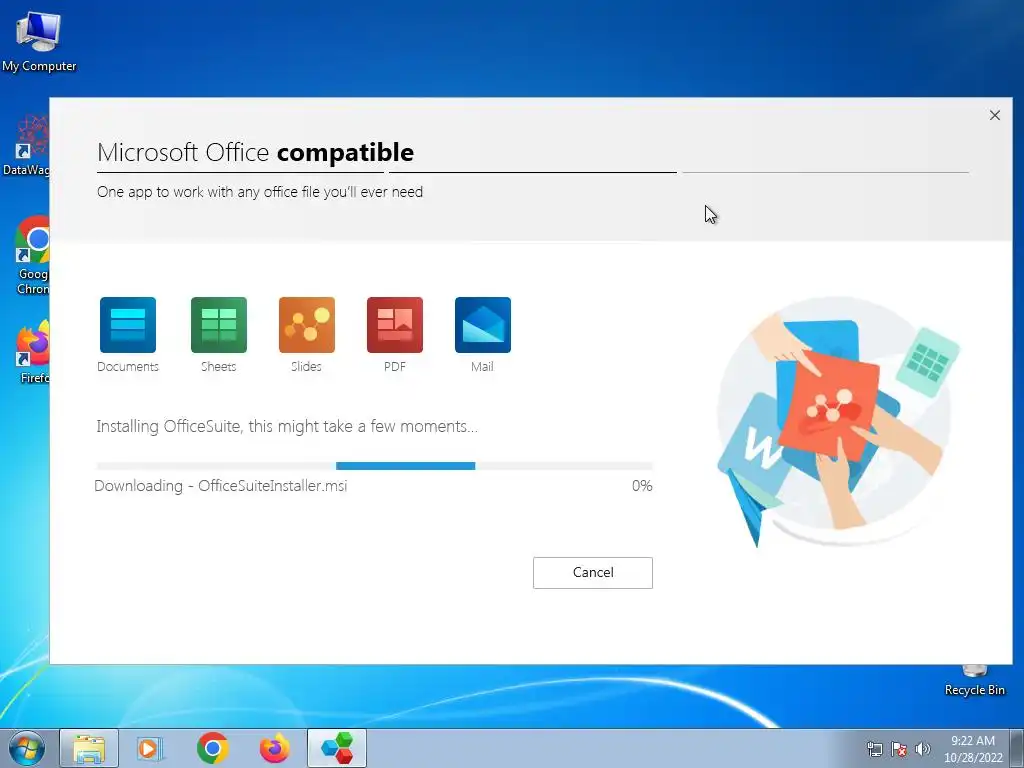Open the taskbar clock and date
Screen dimensions: 1024x768
coord(972,749)
